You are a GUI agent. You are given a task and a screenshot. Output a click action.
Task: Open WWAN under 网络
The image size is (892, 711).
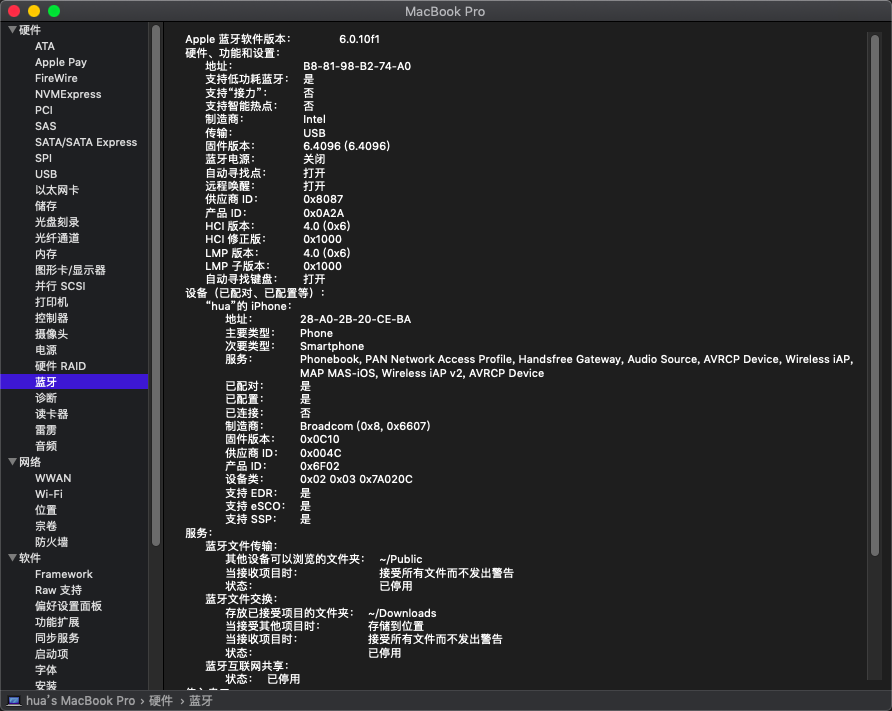point(53,478)
